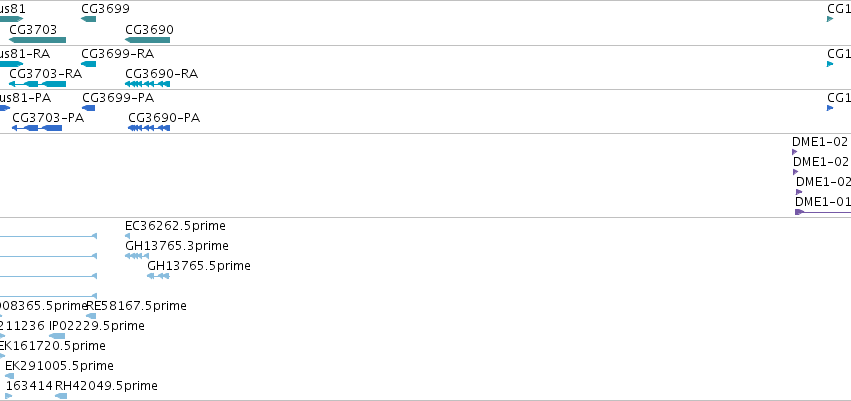Select the CG3690-RA transcript exon arrows
This screenshot has width=851, height=401.
pyautogui.click(x=148, y=84)
